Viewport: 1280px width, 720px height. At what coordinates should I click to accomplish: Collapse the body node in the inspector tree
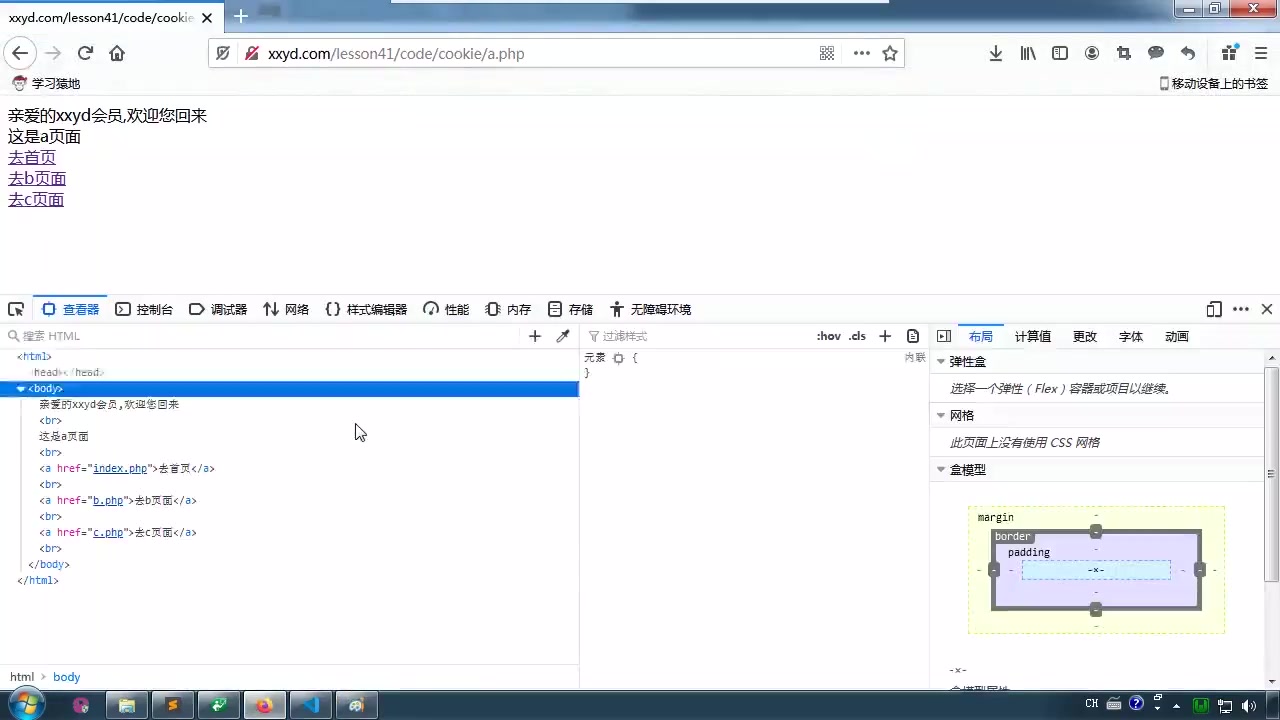tap(21, 388)
